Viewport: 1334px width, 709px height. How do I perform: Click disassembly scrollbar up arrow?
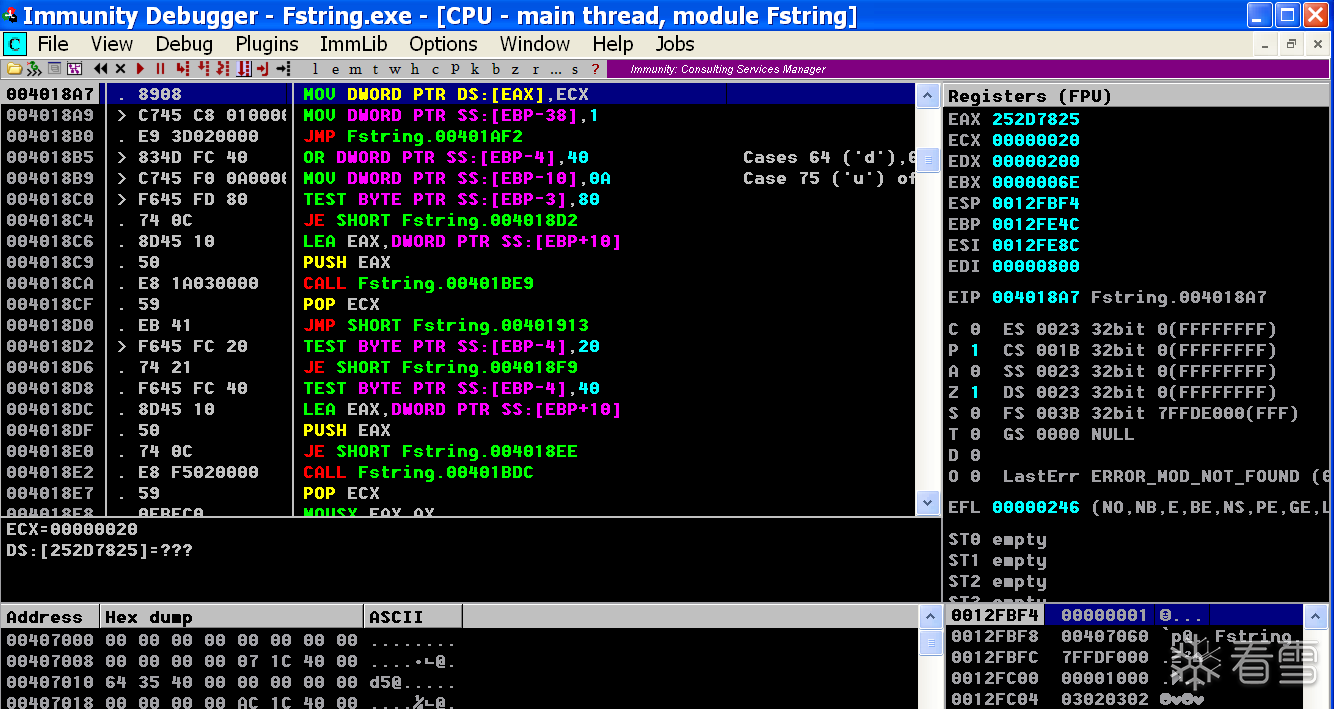[x=928, y=94]
